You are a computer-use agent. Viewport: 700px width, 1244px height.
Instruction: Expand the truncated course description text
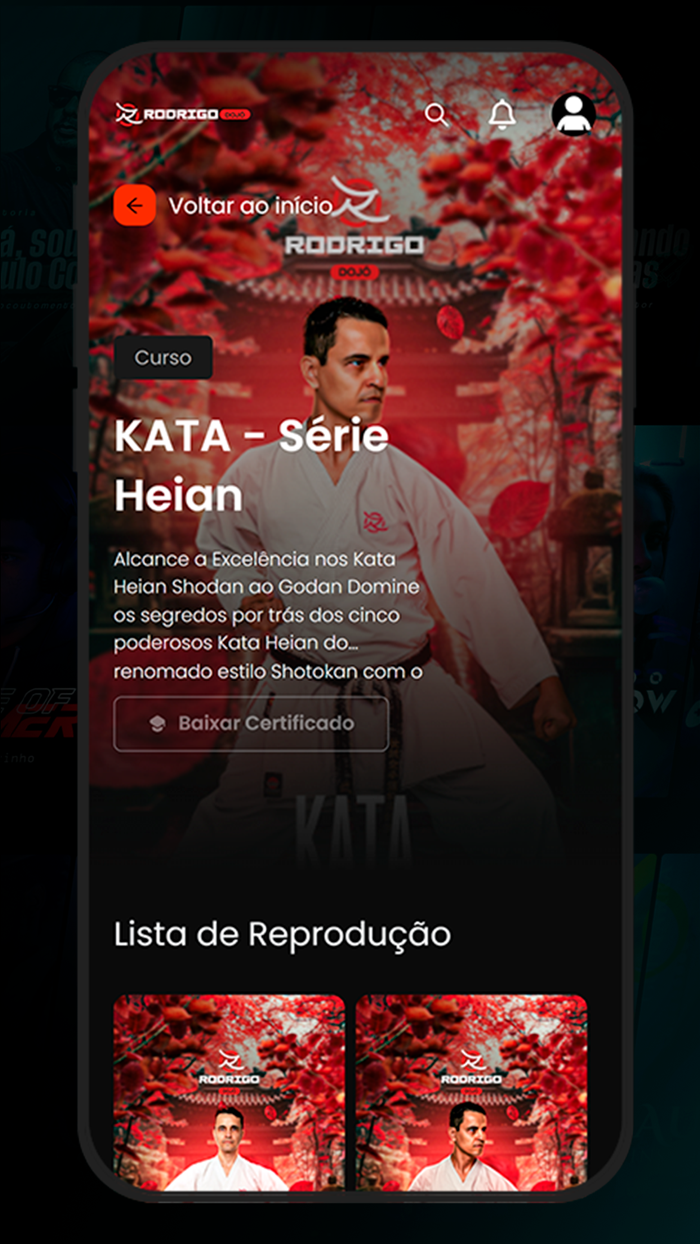267,615
